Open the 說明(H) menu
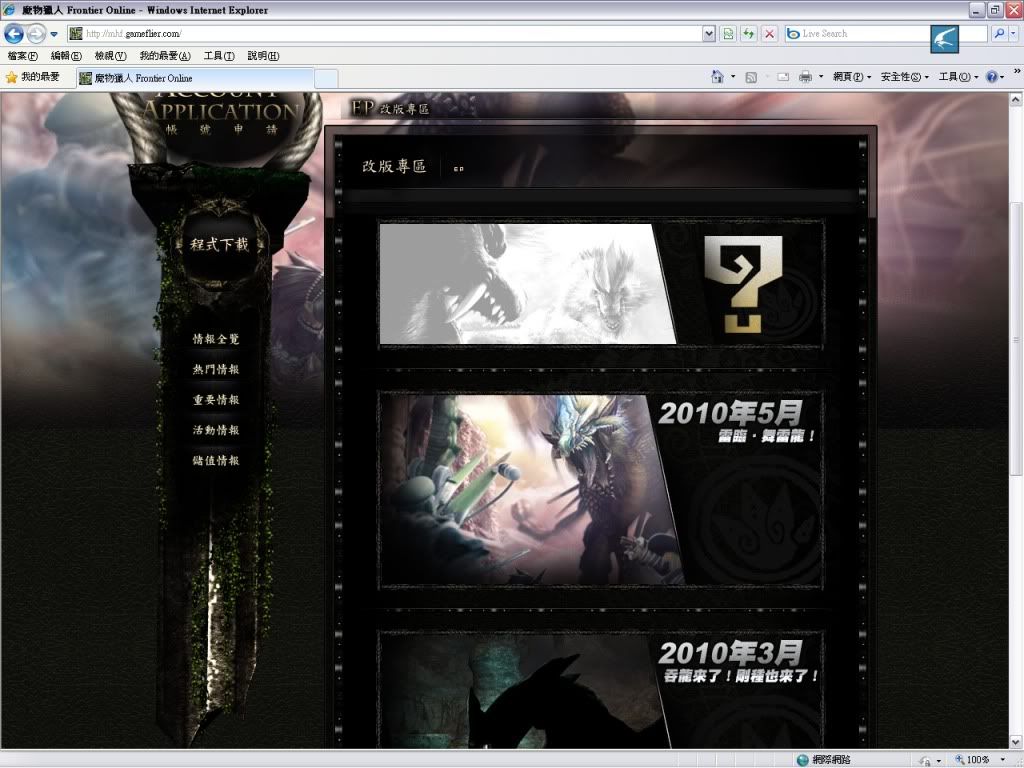1024x768 pixels. (x=263, y=56)
